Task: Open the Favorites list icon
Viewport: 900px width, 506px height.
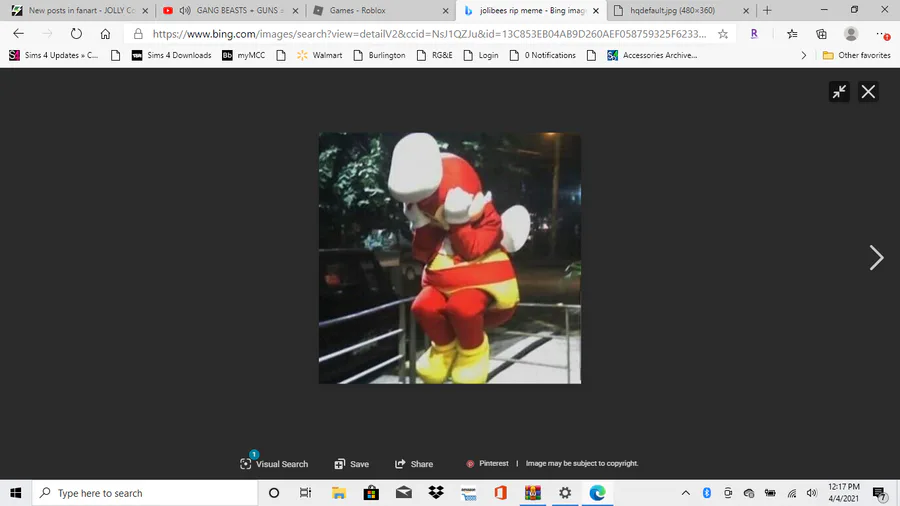Action: click(x=792, y=34)
